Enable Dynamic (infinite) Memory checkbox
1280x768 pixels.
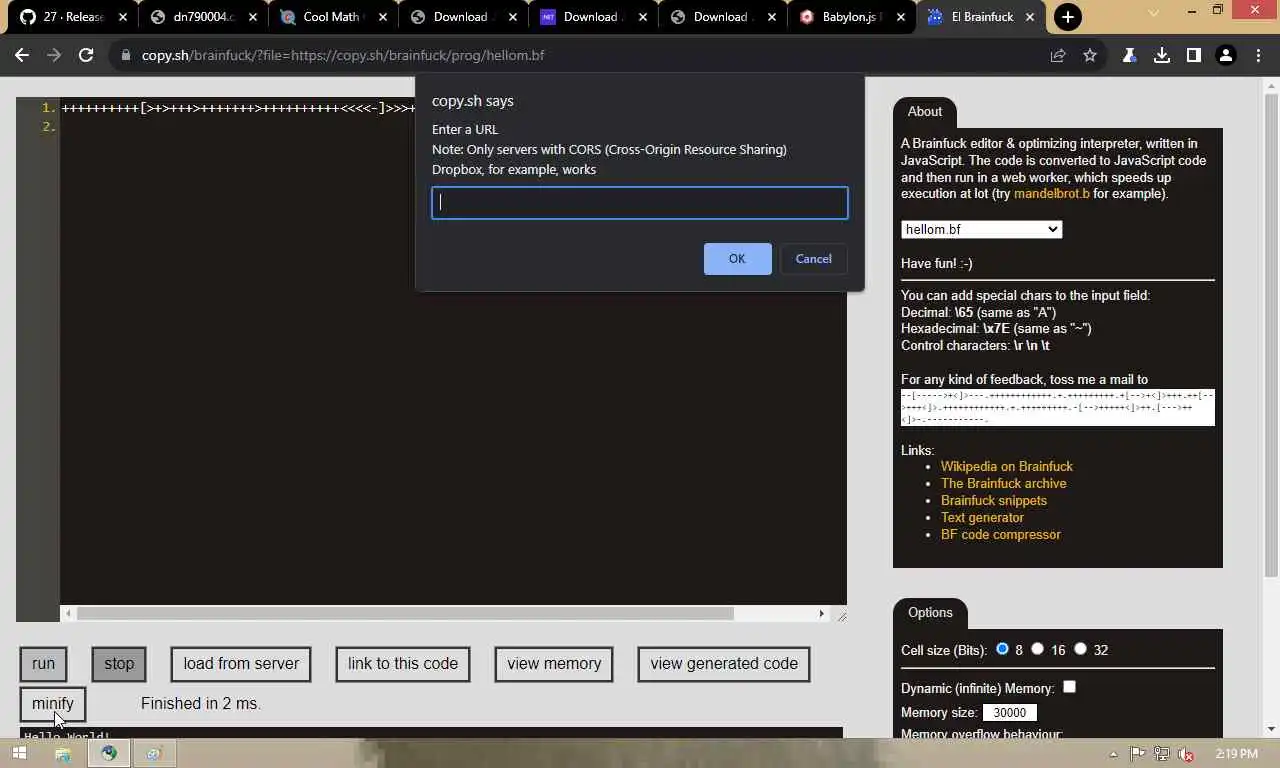pos(1069,687)
